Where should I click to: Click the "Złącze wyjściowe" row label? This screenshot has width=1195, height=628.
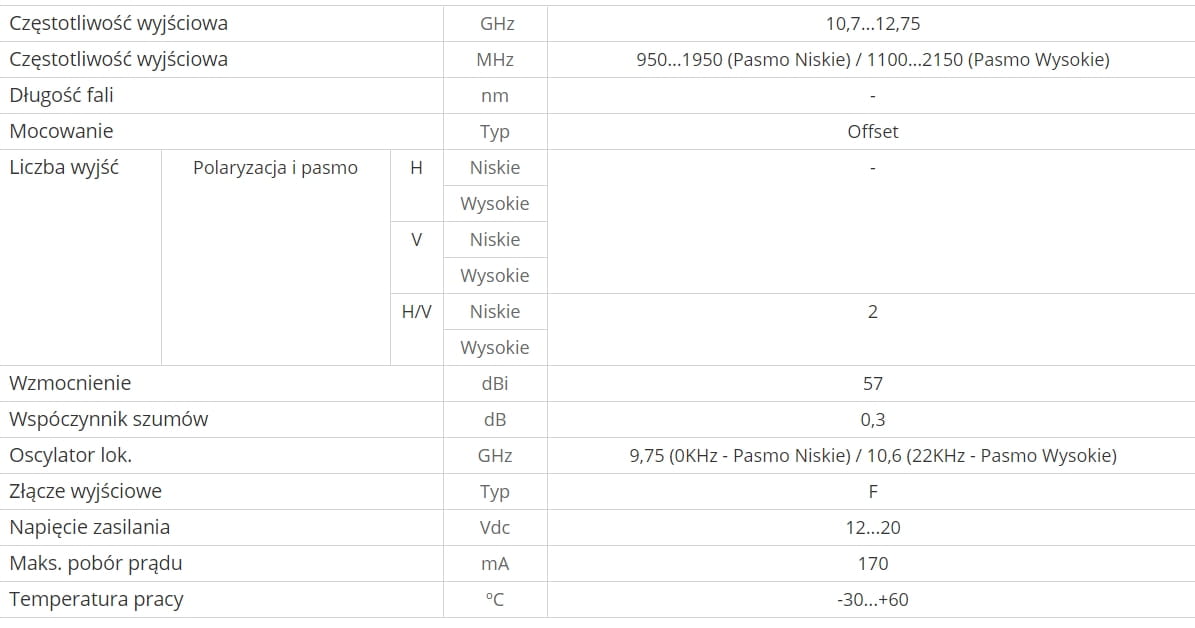pyautogui.click(x=85, y=491)
